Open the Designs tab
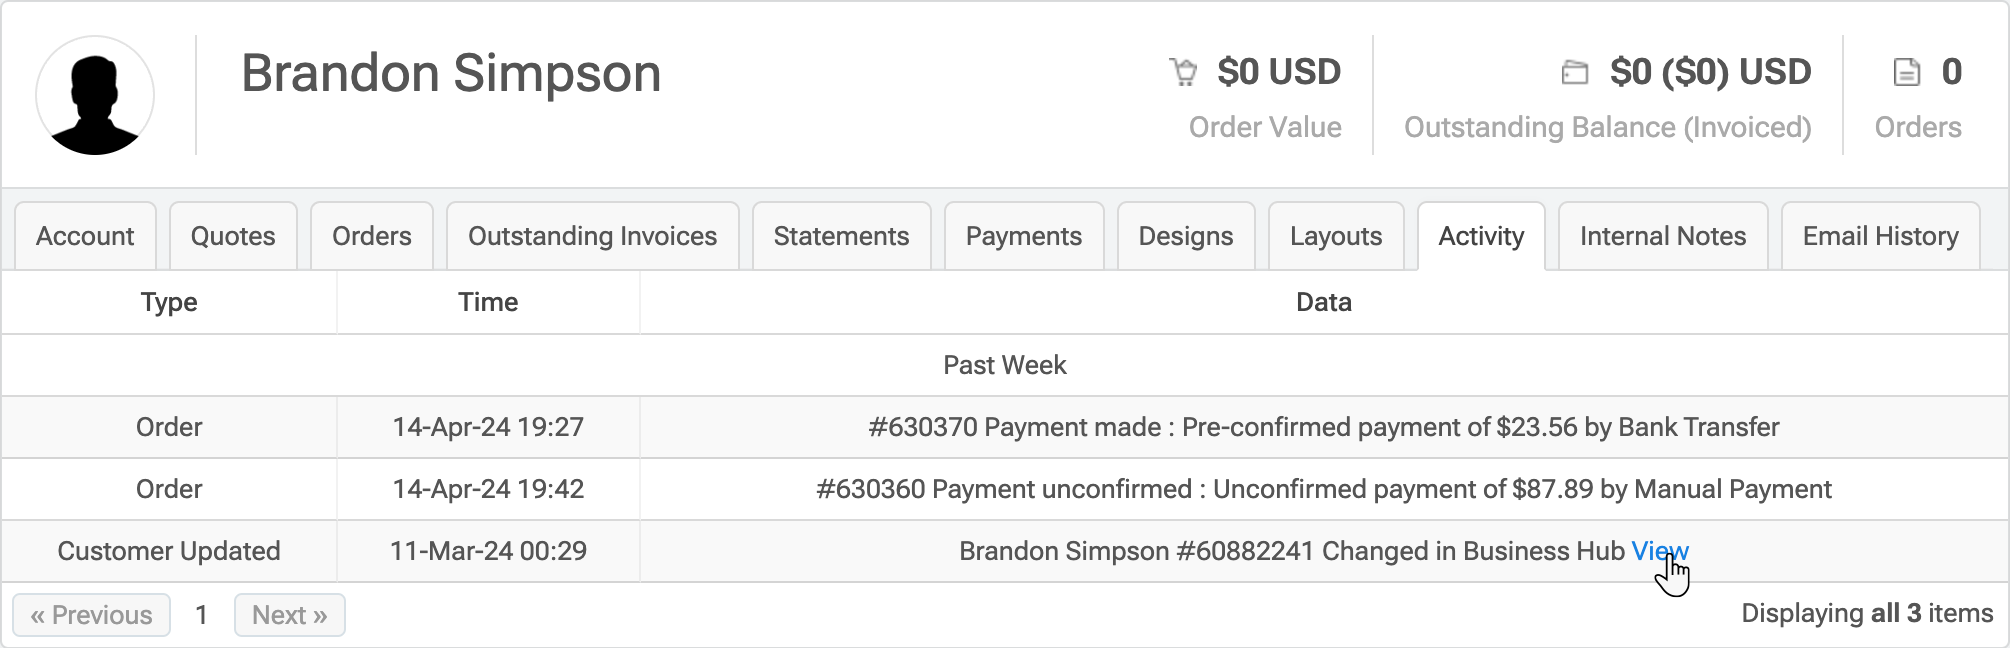The width and height of the screenshot is (2012, 648). pyautogui.click(x=1186, y=237)
